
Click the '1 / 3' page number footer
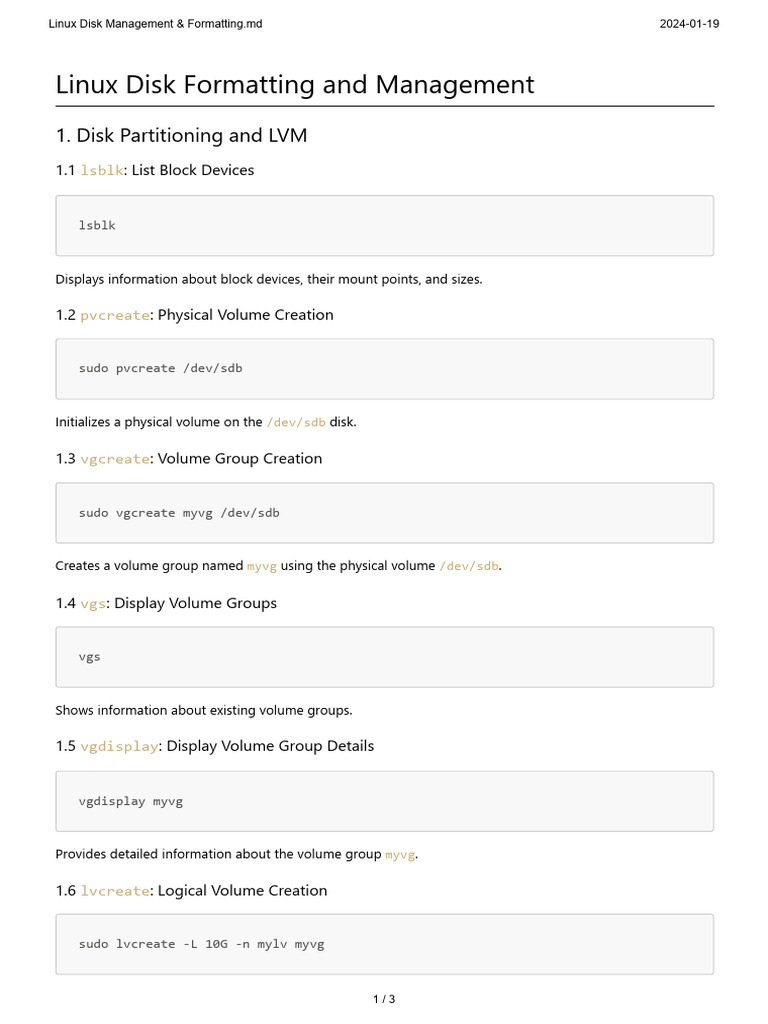click(384, 999)
